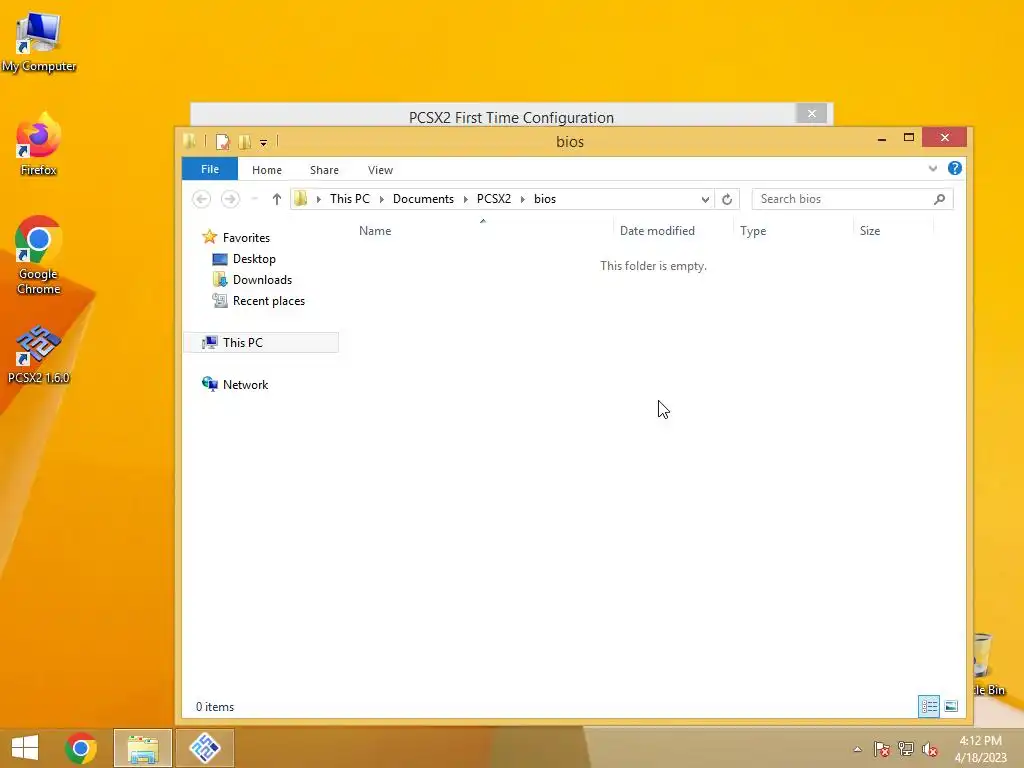
Task: Click the Back navigation arrow
Action: point(201,199)
